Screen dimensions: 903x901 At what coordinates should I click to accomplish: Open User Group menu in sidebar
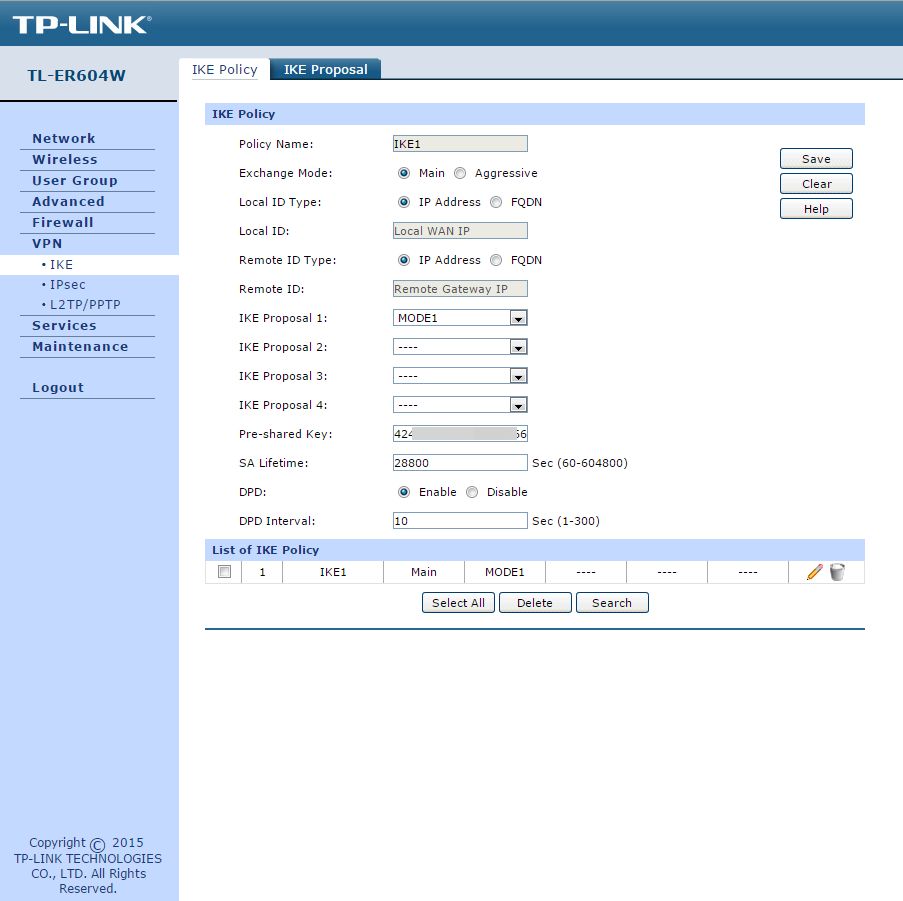75,181
